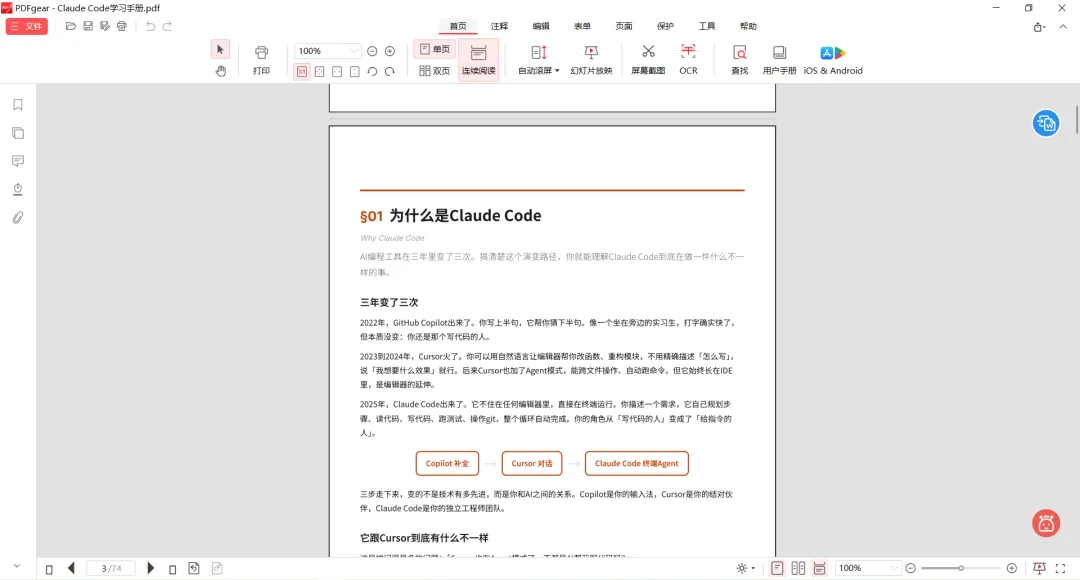Go to next page arrow
The height and width of the screenshot is (580, 1080).
[x=151, y=568]
